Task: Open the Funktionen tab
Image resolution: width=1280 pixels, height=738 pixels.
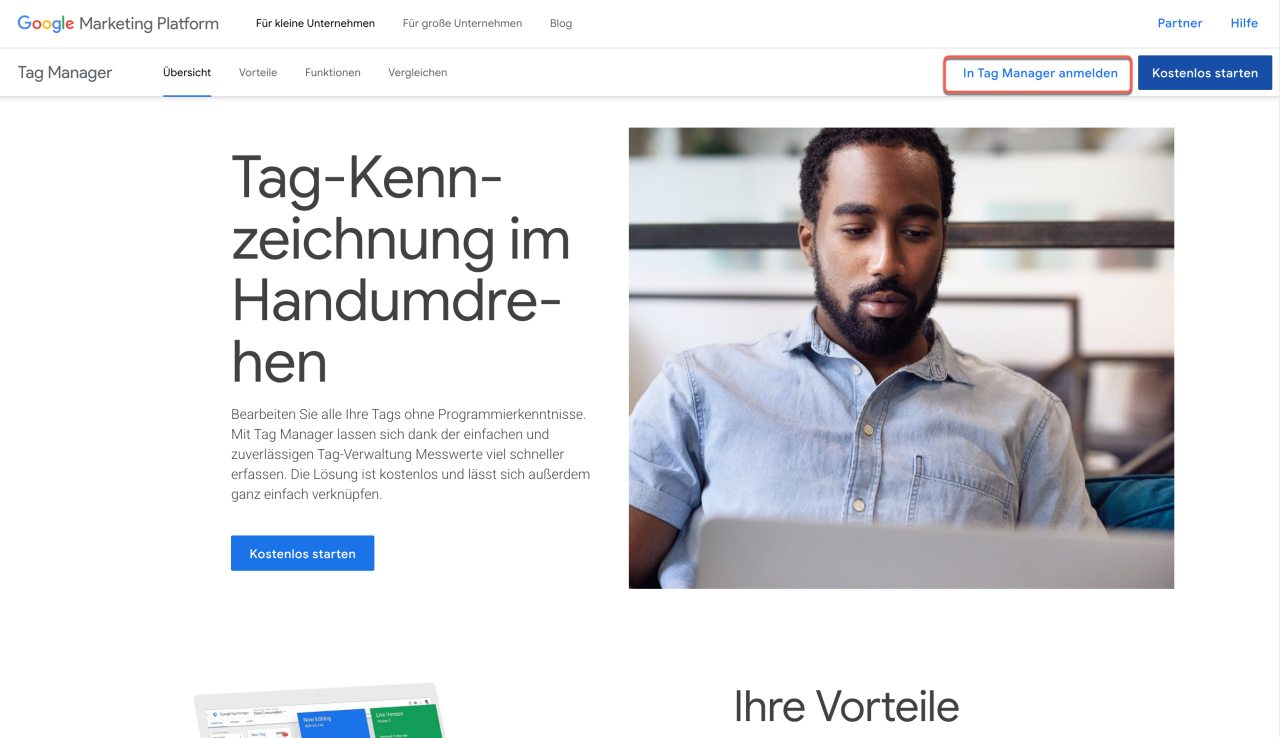Action: pos(333,73)
